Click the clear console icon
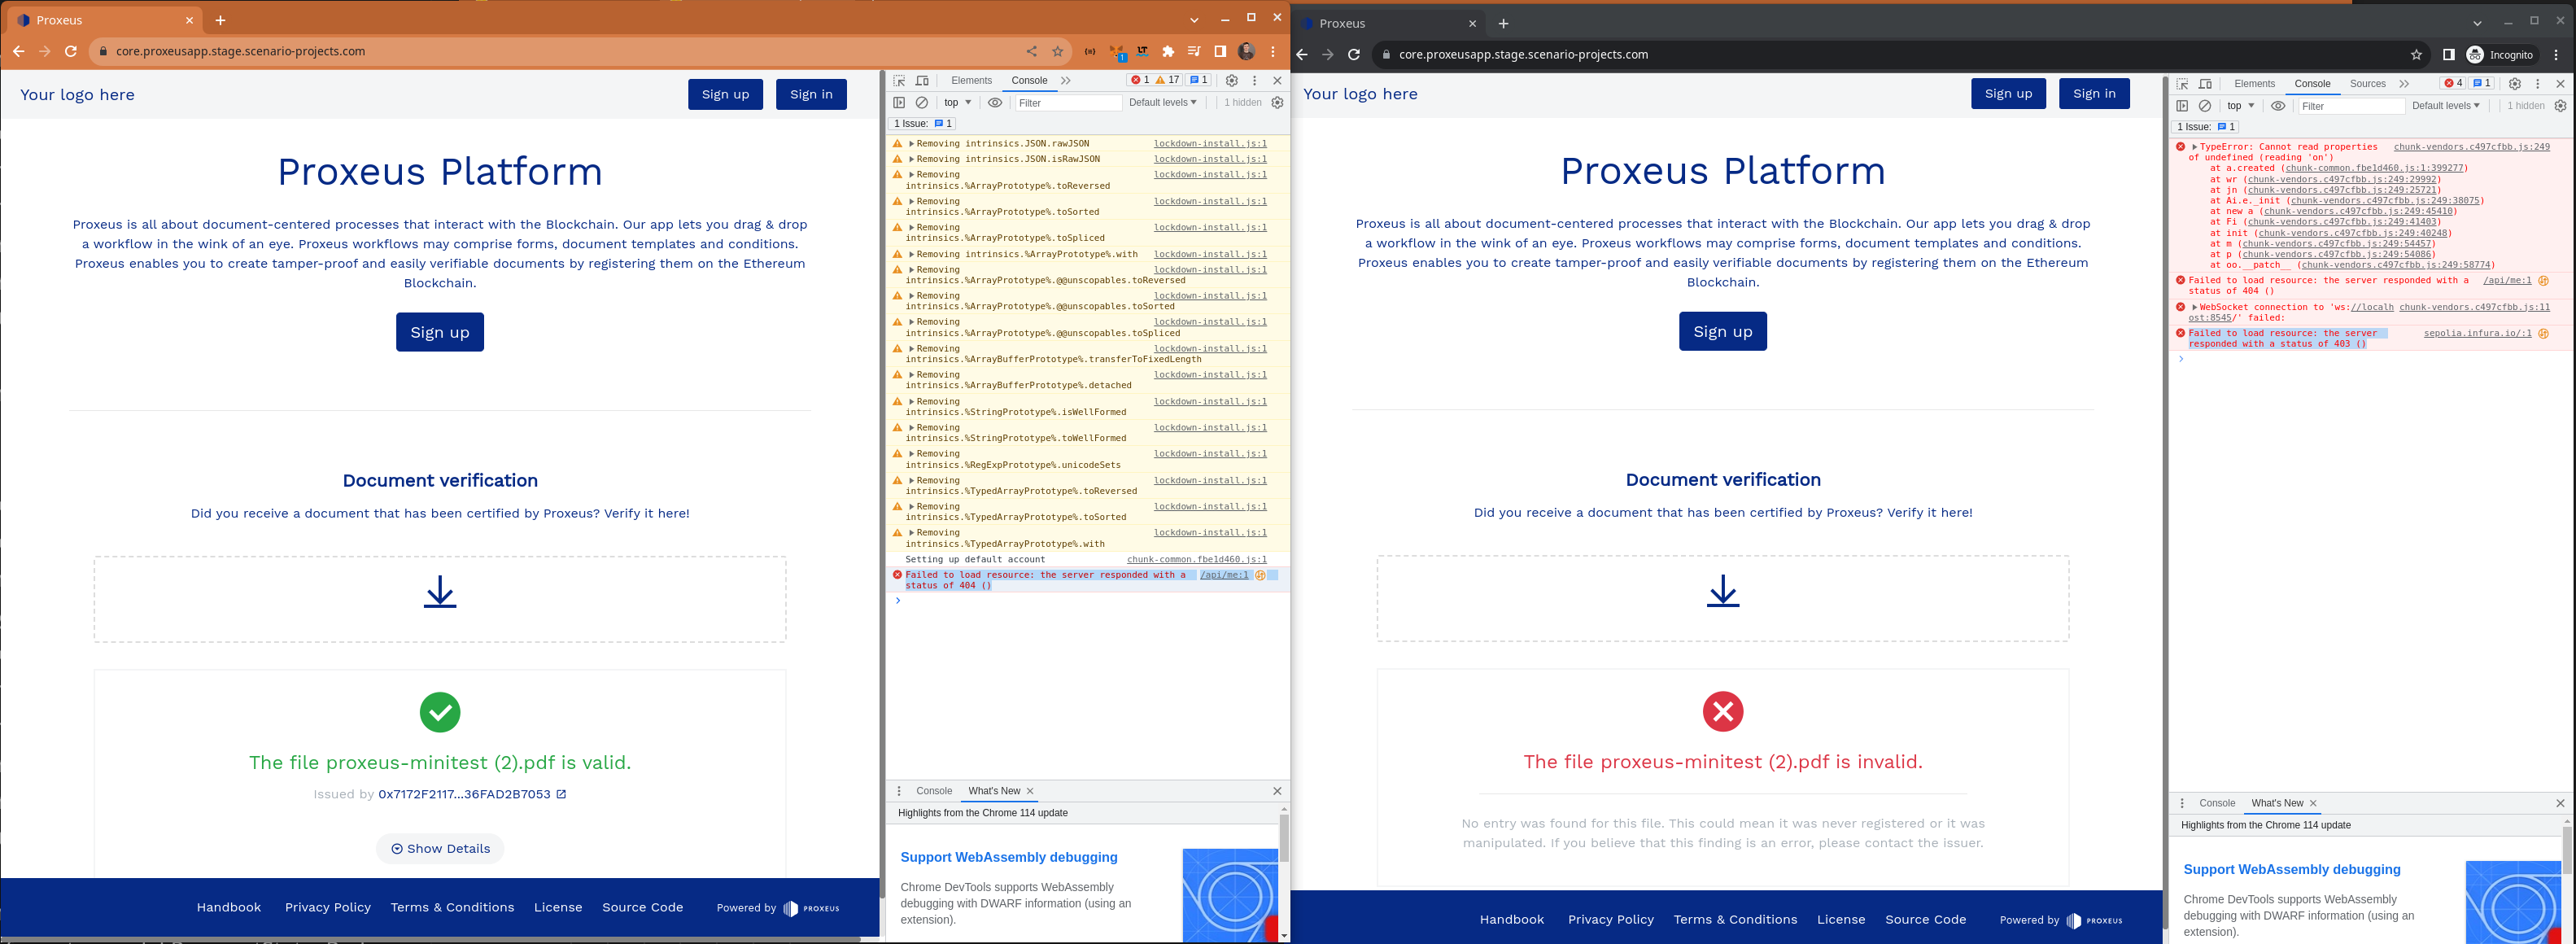The width and height of the screenshot is (2576, 944). 921,102
